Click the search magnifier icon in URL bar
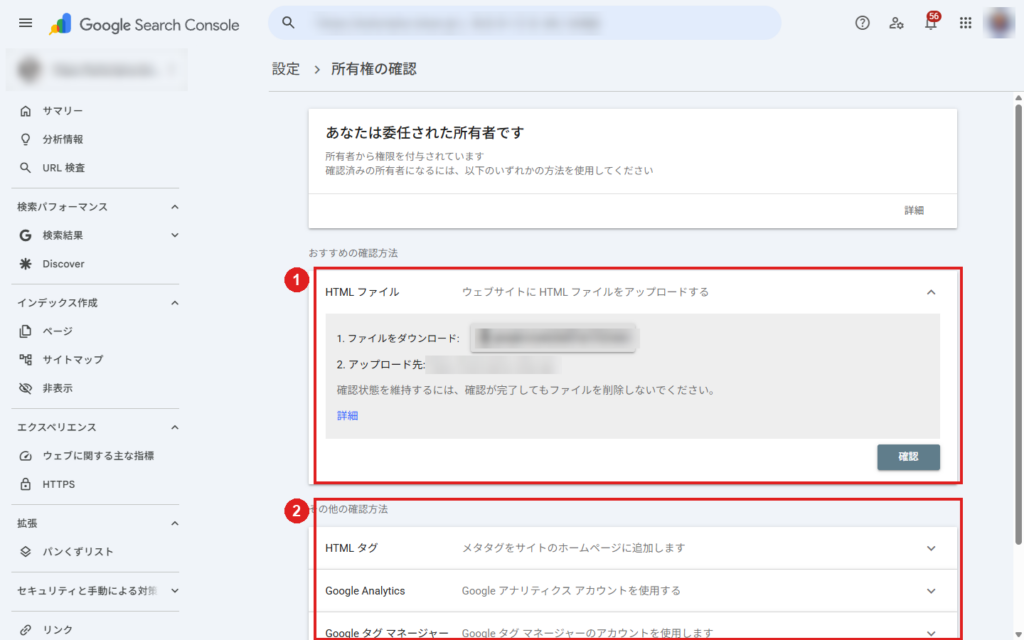Screen dimensions: 1024x640 pos(288,23)
